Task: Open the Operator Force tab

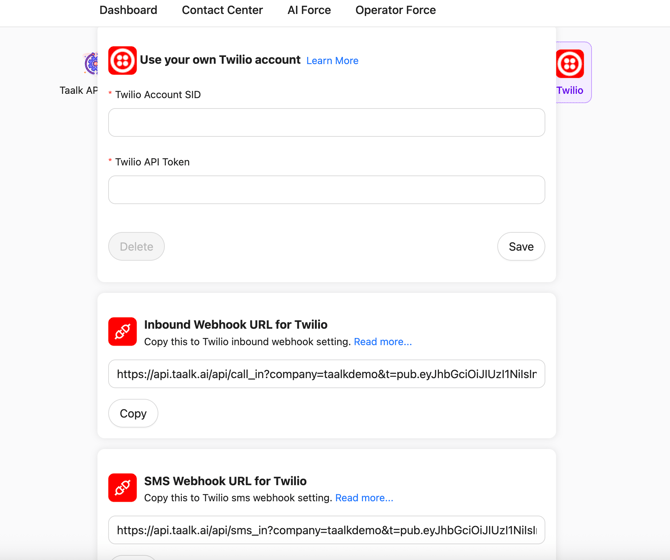Action: [395, 10]
